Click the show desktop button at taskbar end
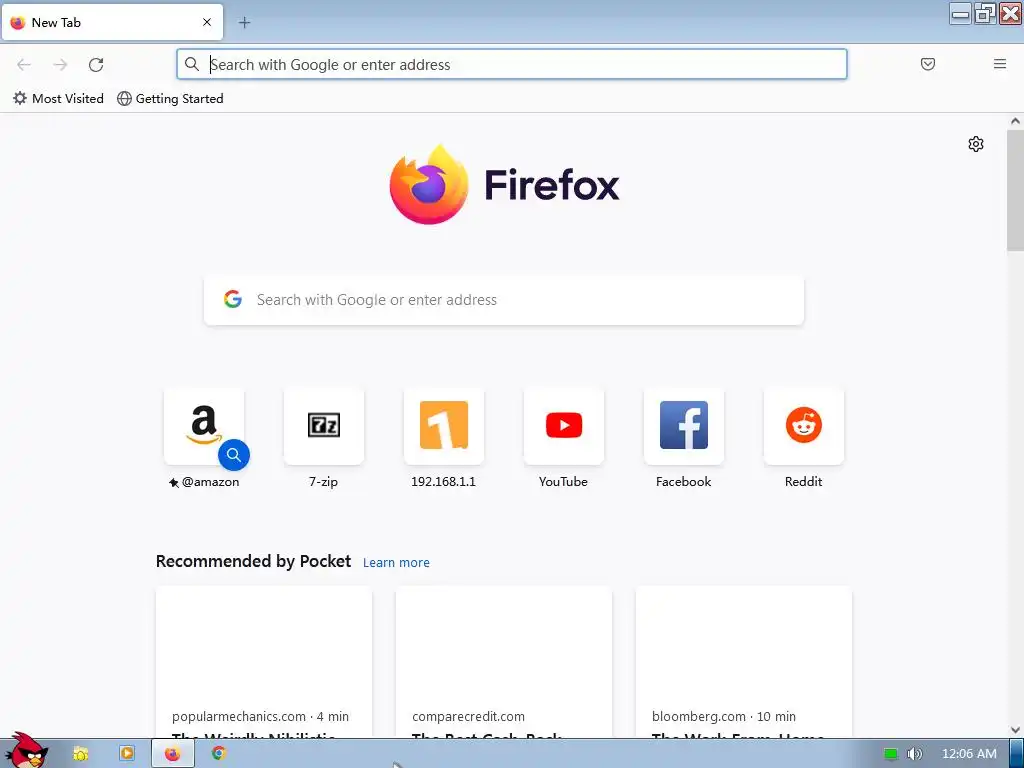Screen dimensions: 1024x768 coord(1016,754)
